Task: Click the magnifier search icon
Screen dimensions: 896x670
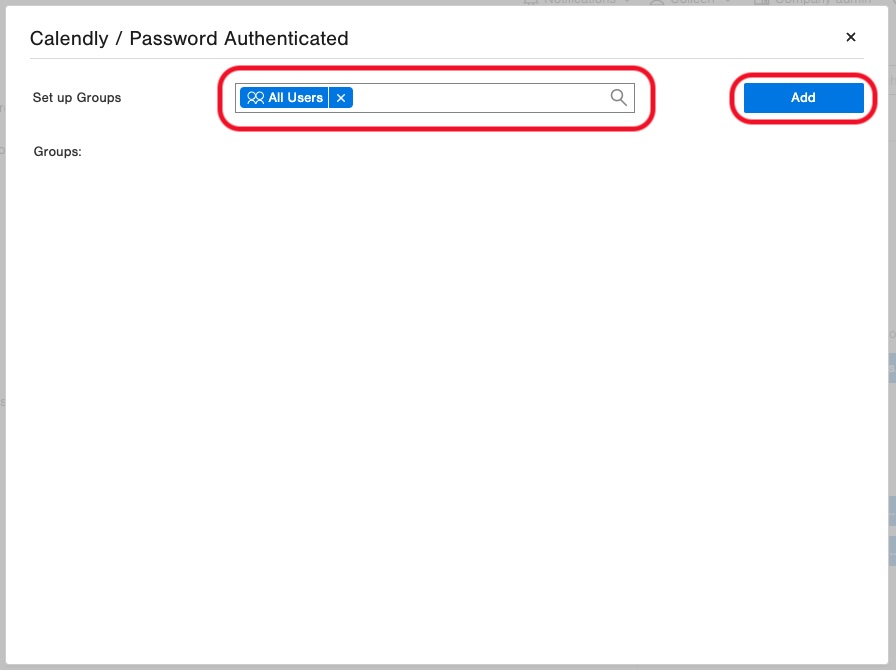Action: (618, 98)
